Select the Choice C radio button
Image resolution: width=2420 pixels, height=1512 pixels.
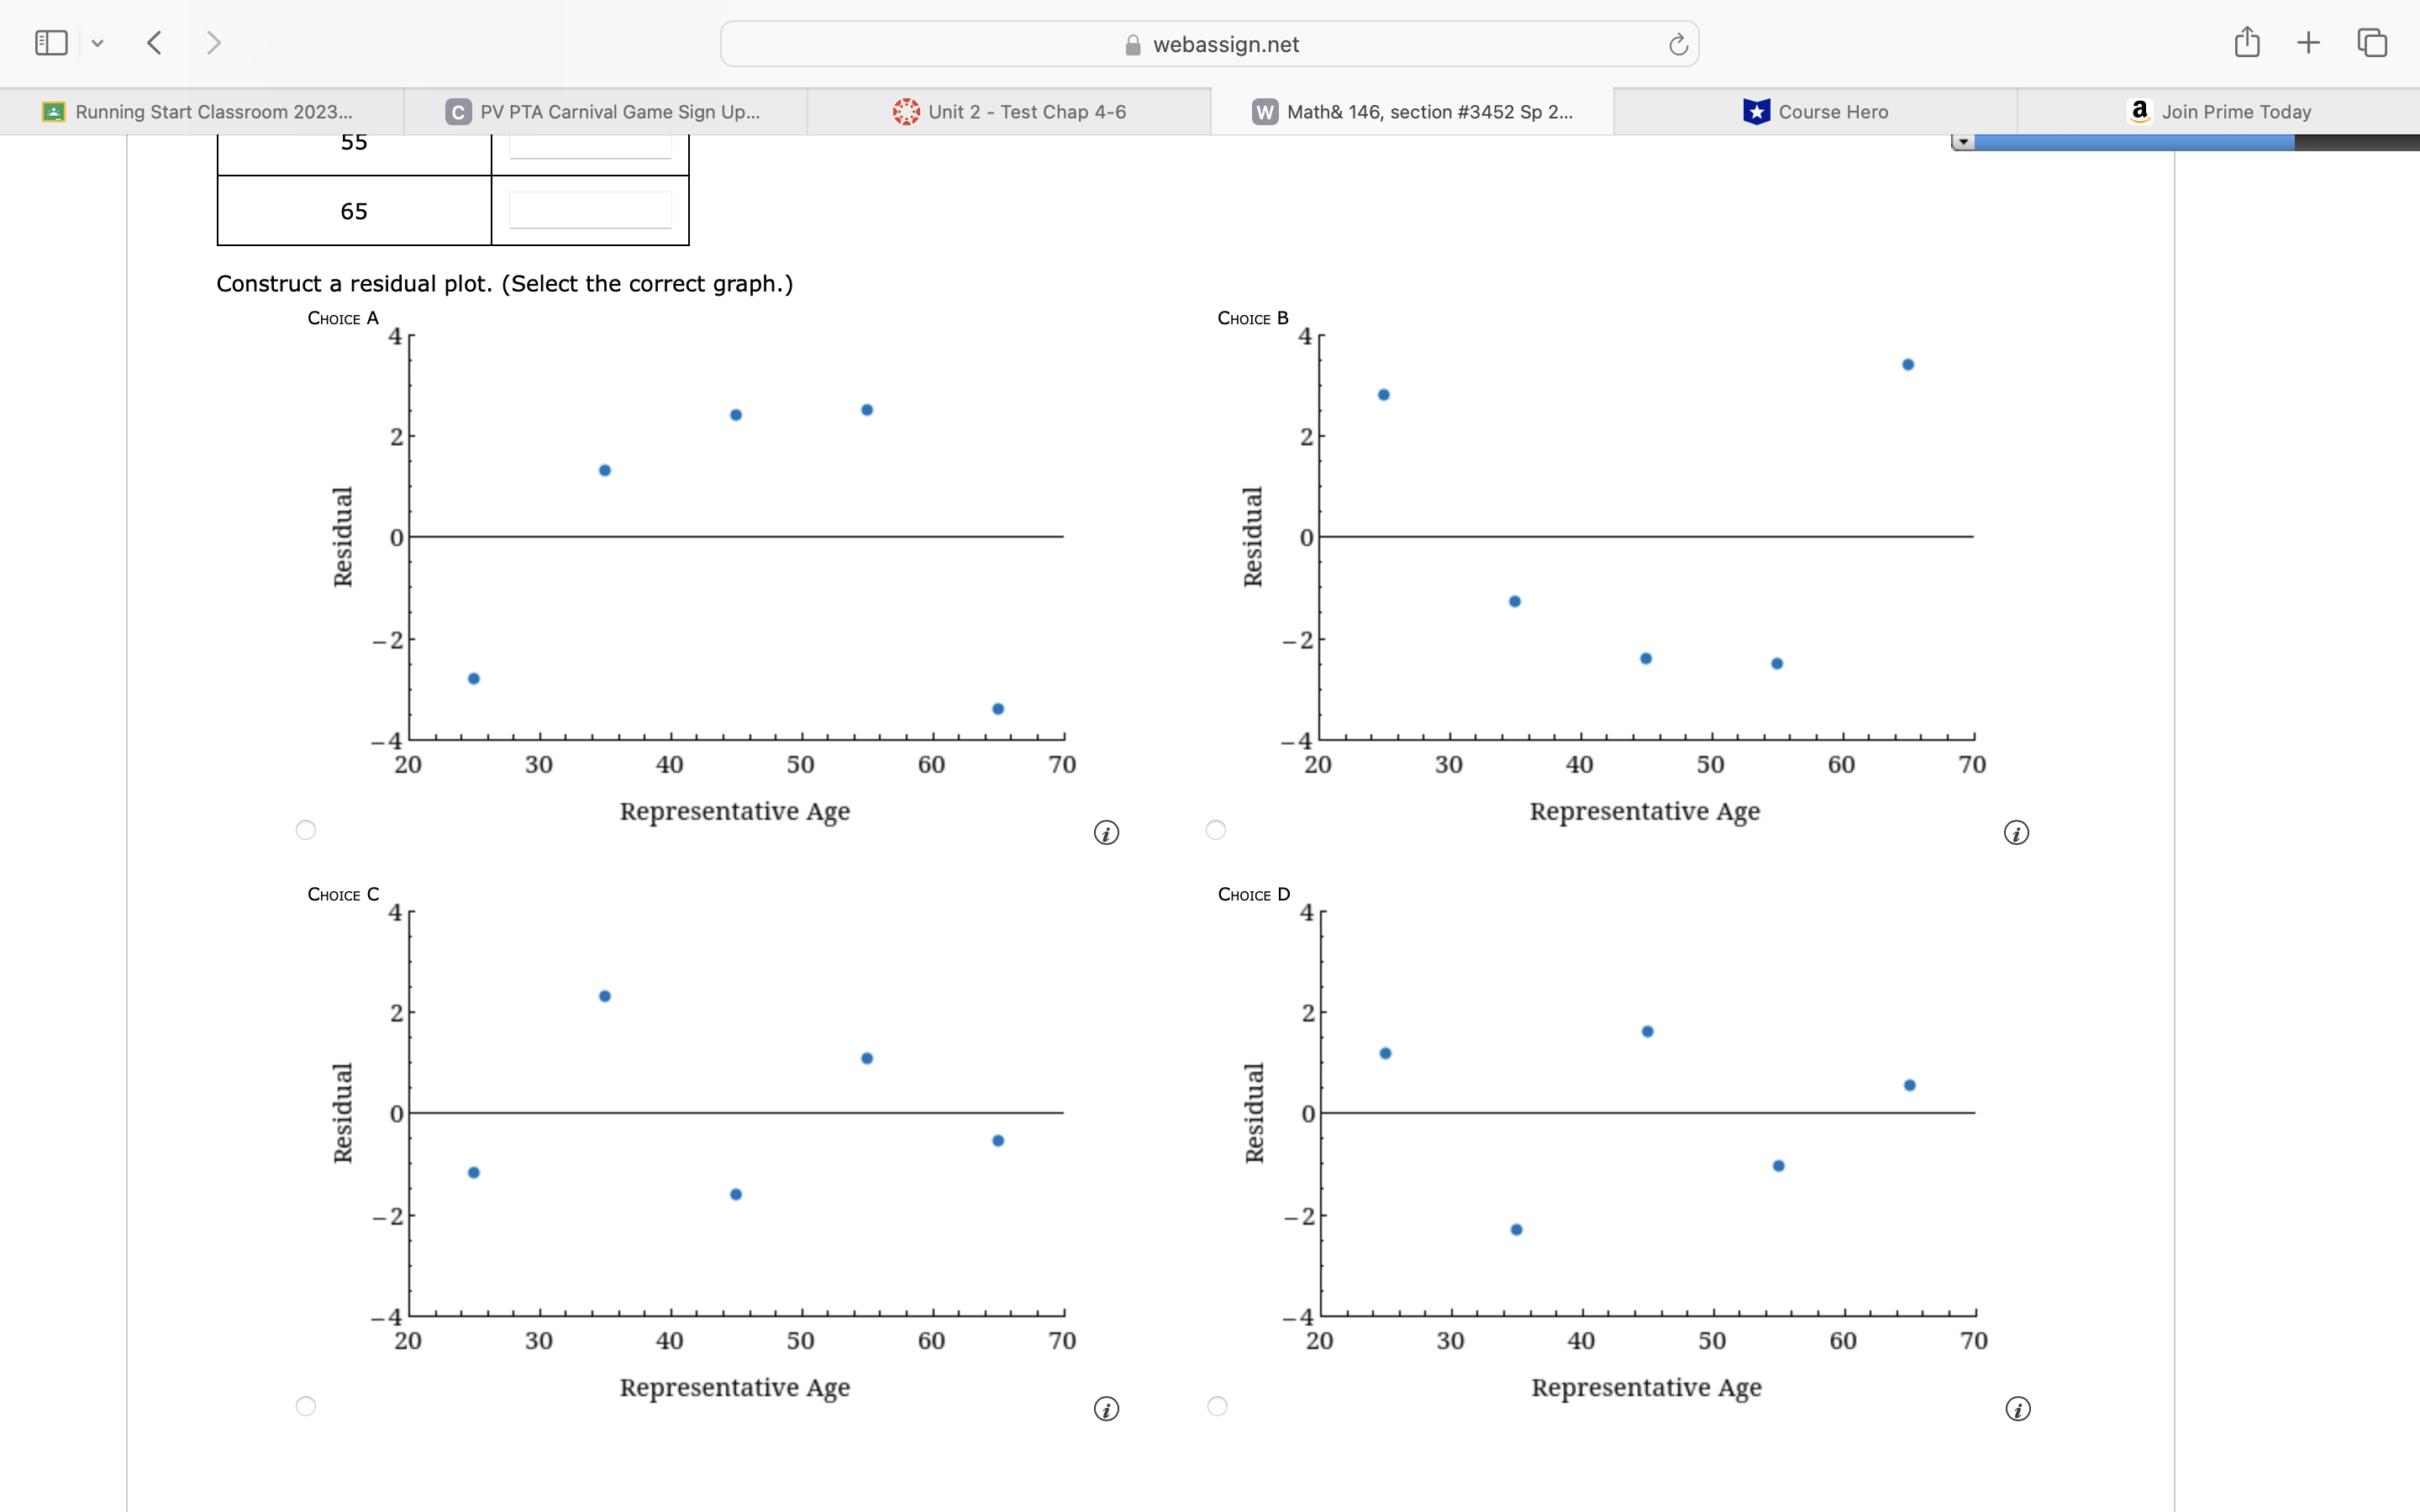coord(306,1406)
